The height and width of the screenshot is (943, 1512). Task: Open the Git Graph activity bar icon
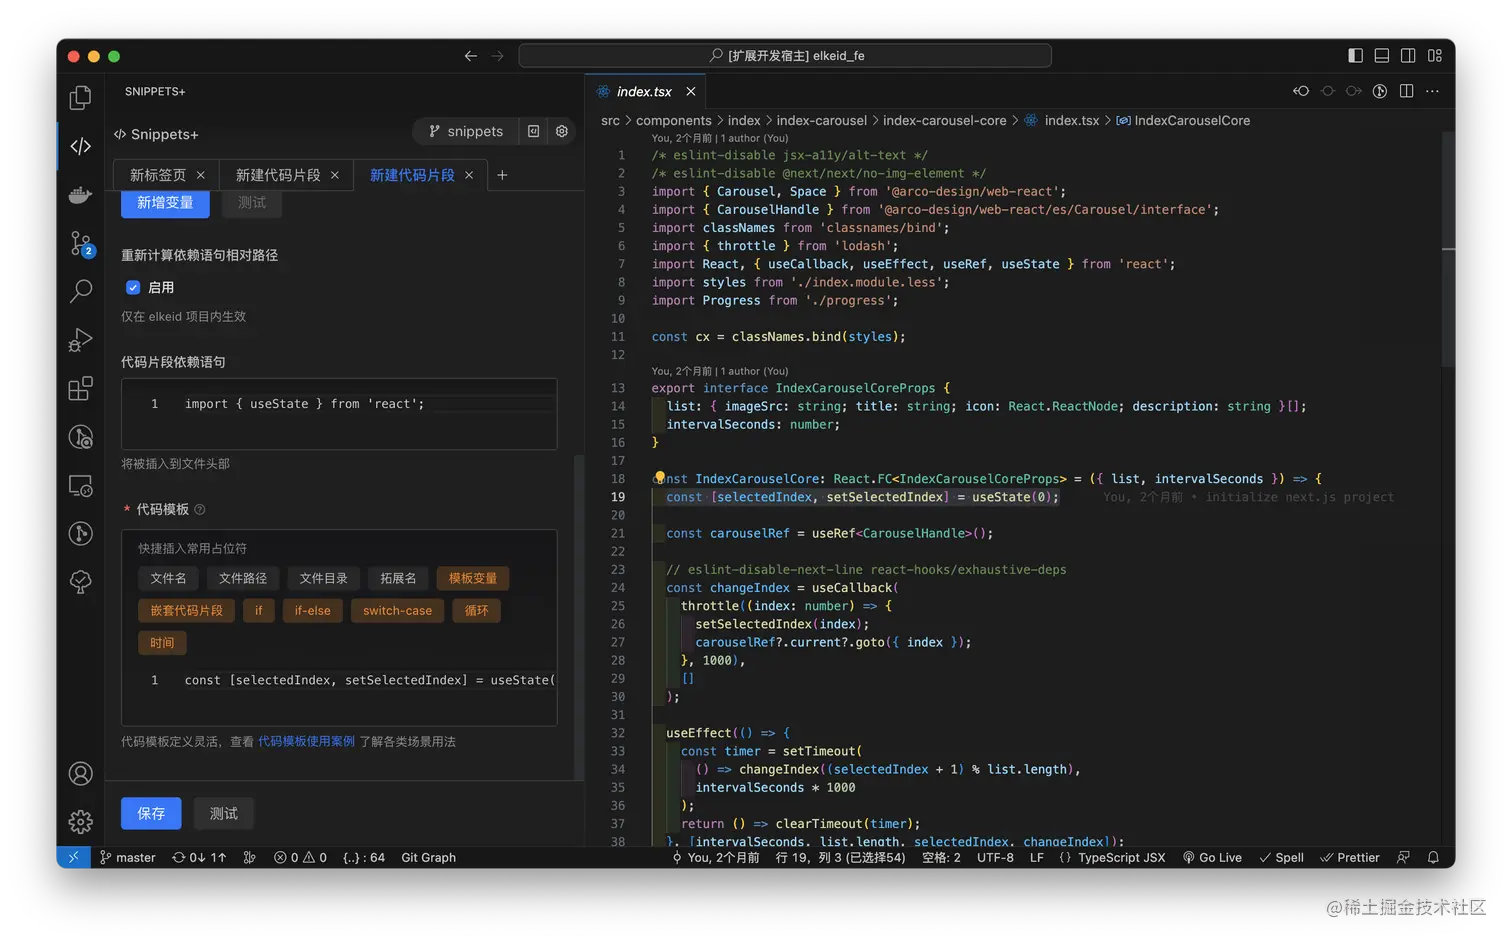tap(80, 533)
